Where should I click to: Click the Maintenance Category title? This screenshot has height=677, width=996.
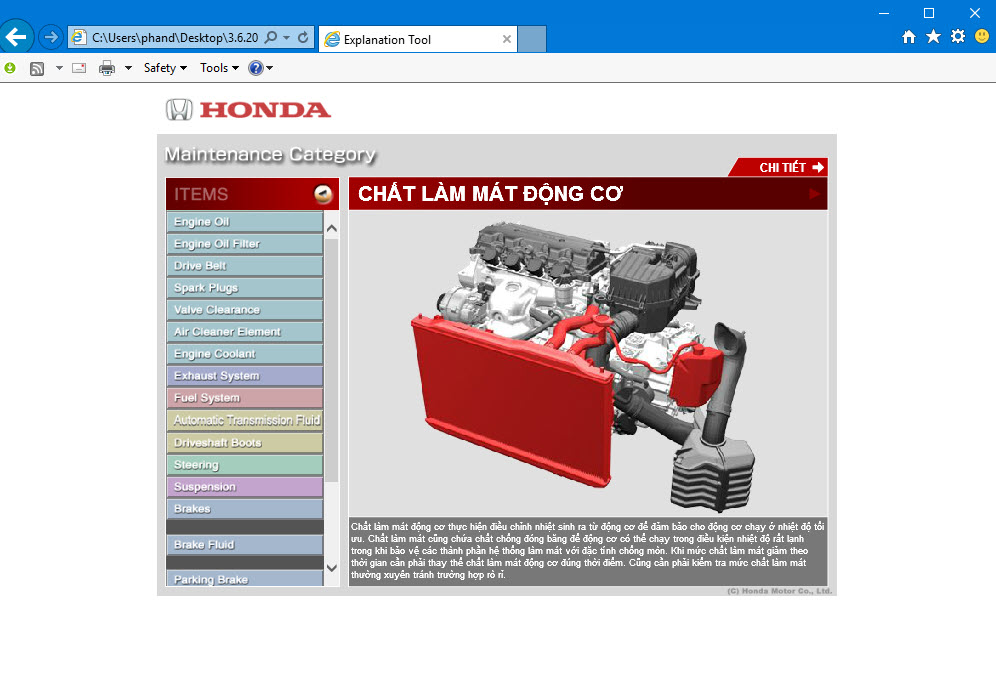point(270,154)
